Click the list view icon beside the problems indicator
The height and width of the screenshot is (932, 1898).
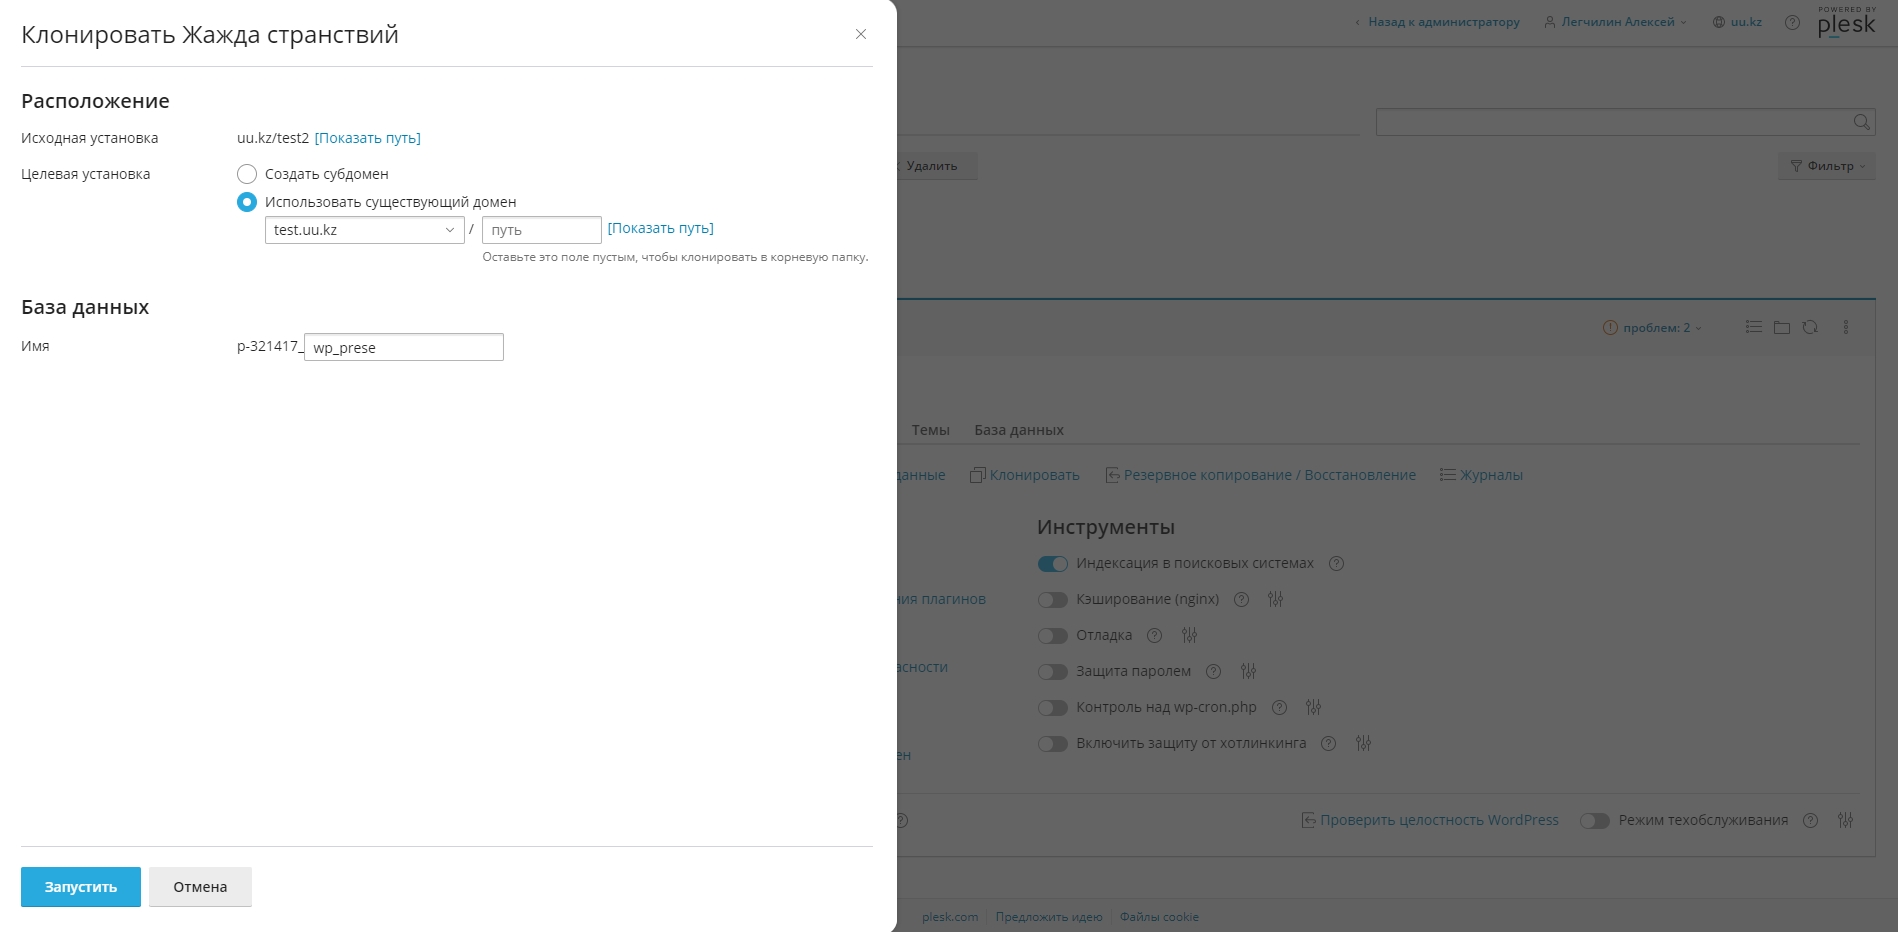(1753, 327)
